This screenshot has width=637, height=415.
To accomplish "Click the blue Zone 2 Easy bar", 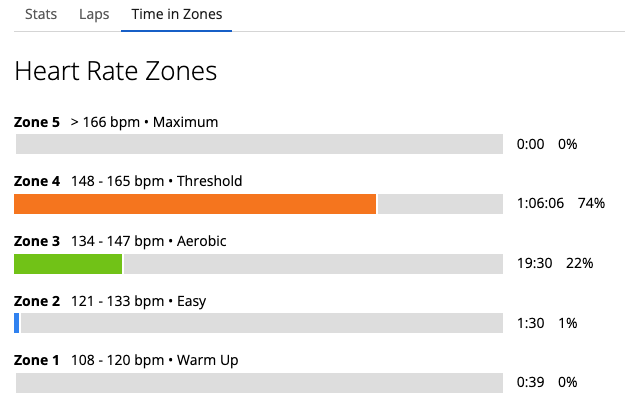I will tap(17, 323).
